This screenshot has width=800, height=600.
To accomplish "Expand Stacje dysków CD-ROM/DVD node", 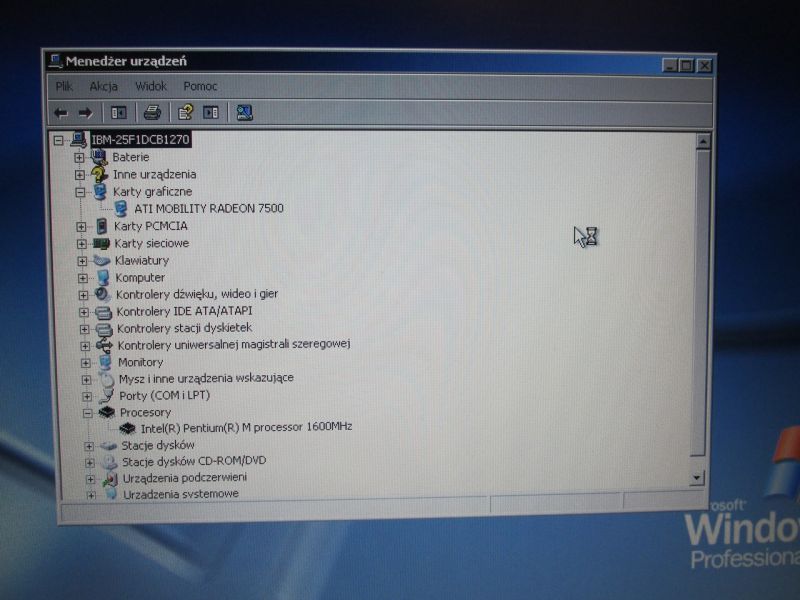I will click(x=89, y=463).
